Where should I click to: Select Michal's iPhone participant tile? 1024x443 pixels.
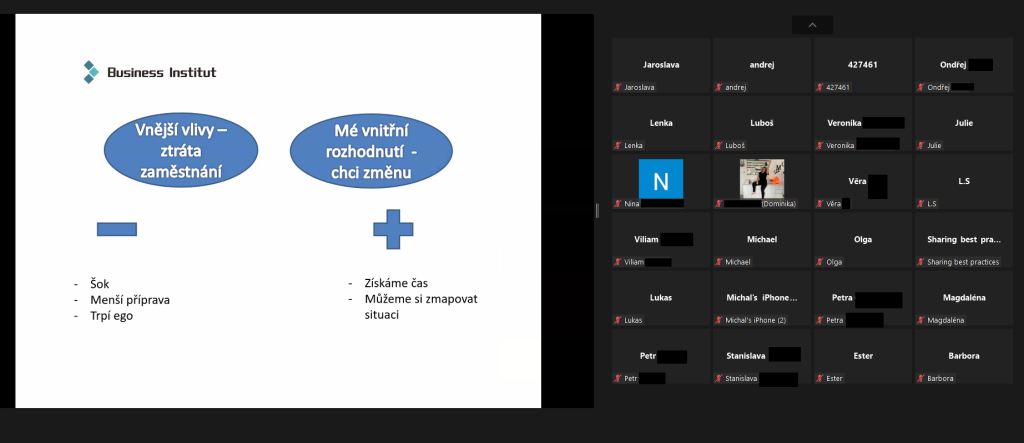tap(761, 298)
